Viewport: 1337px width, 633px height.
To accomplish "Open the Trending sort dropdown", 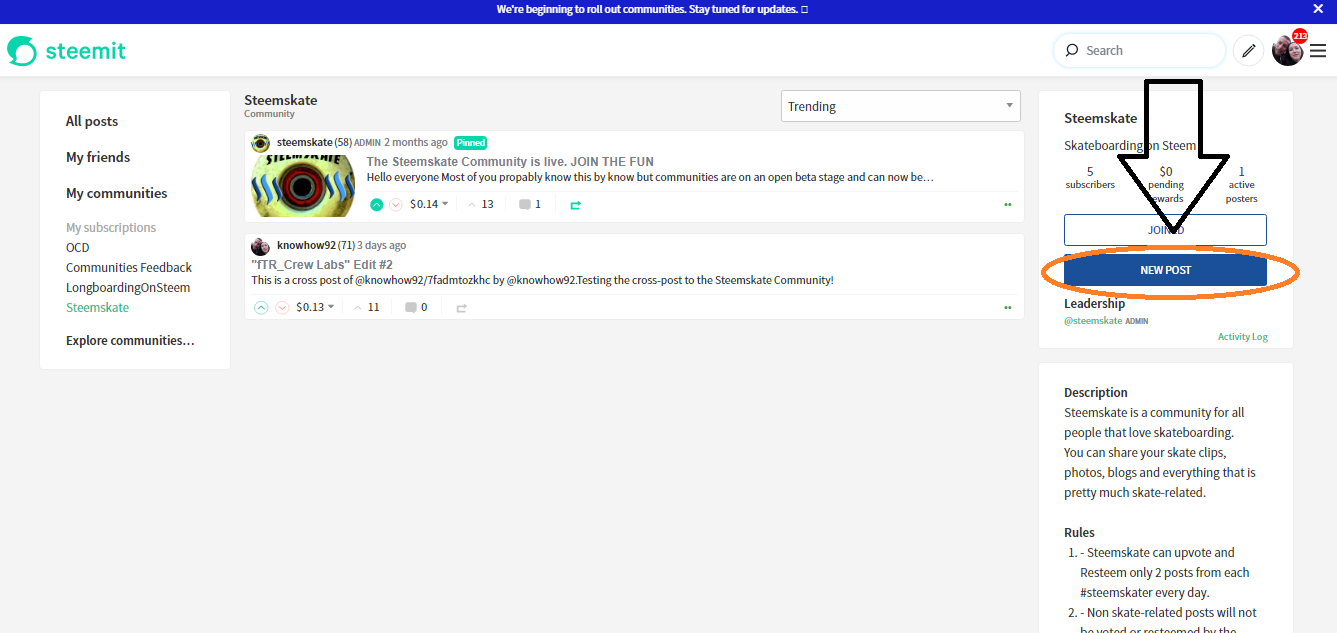I will (901, 106).
